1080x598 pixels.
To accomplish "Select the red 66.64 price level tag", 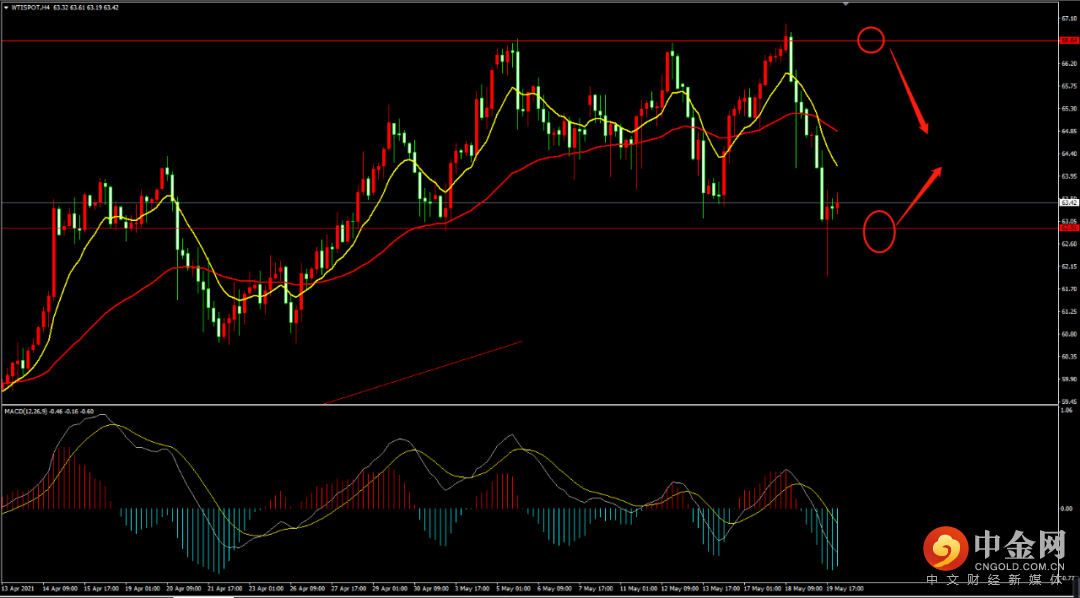I will (1069, 41).
